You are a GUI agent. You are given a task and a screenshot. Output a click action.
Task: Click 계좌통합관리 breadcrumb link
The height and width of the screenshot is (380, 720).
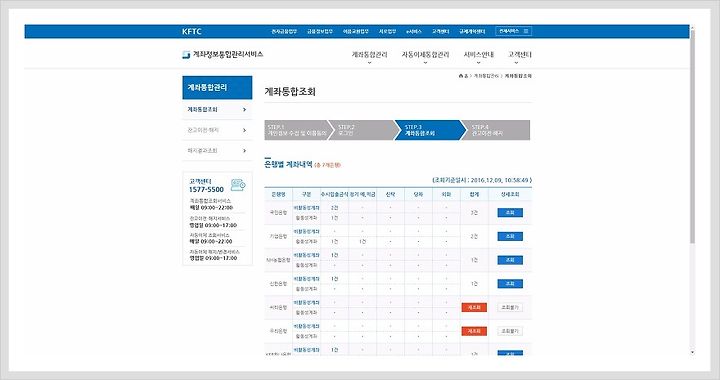(x=486, y=76)
